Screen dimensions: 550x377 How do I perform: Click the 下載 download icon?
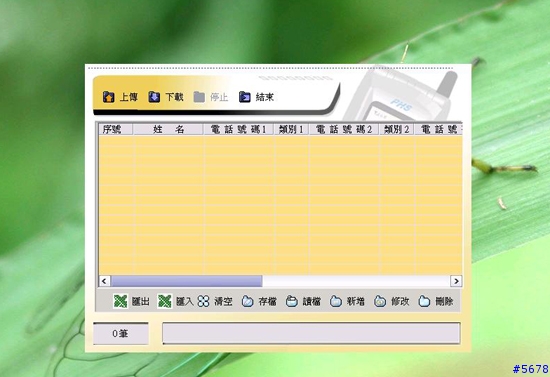pyautogui.click(x=154, y=97)
